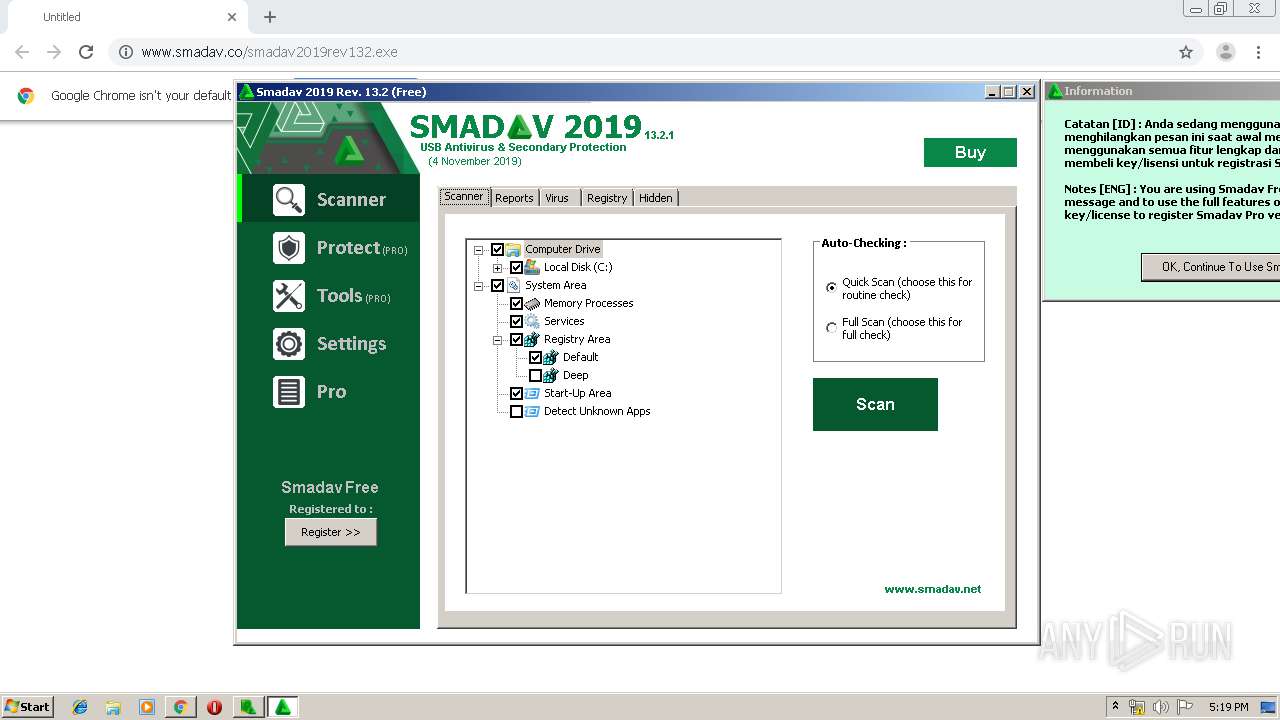Uncheck the Memory Processes checkbox
The width and height of the screenshot is (1280, 720).
click(517, 303)
